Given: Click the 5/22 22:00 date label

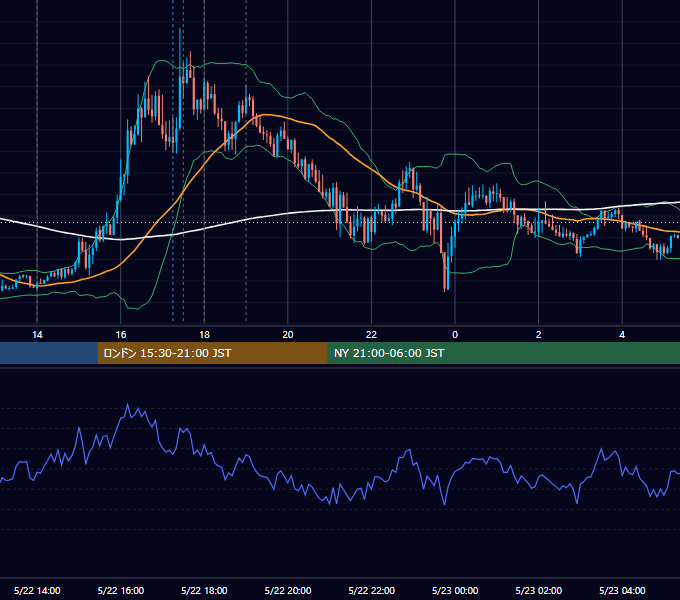Looking at the screenshot, I should [372, 590].
